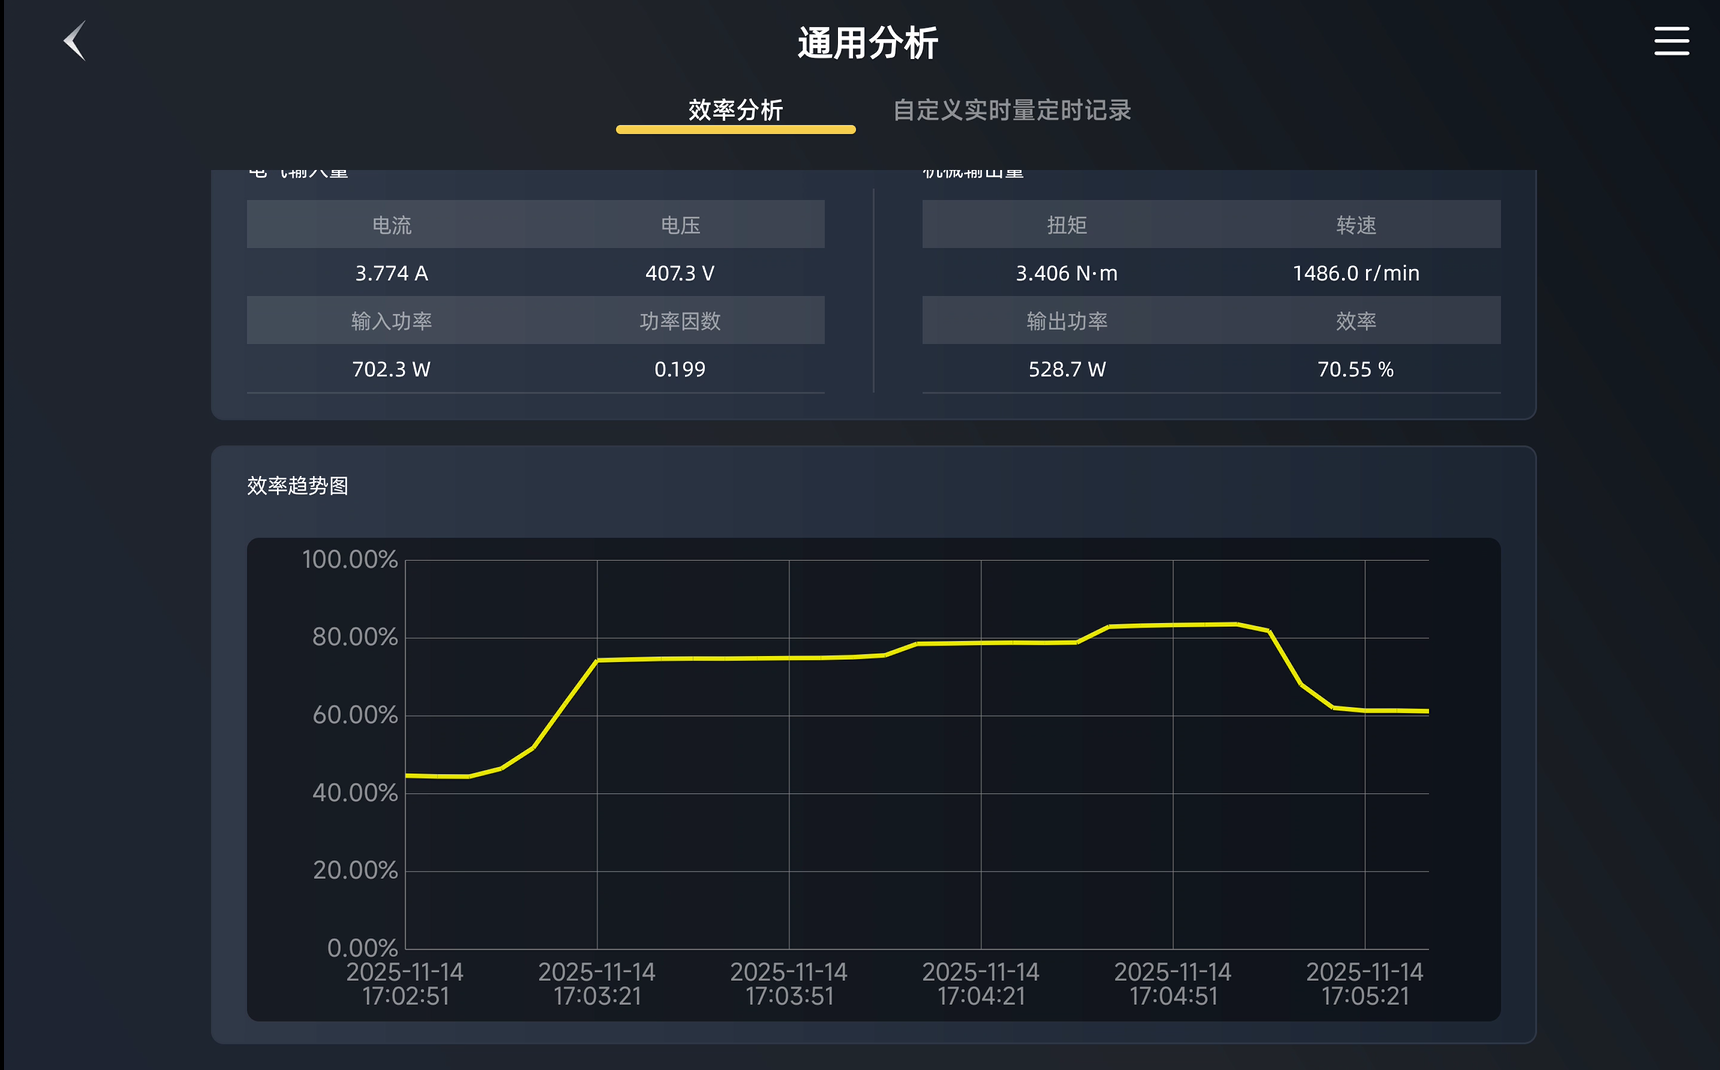This screenshot has width=1720, height=1070.
Task: Click the 输出功率 header cell
Action: [1067, 321]
